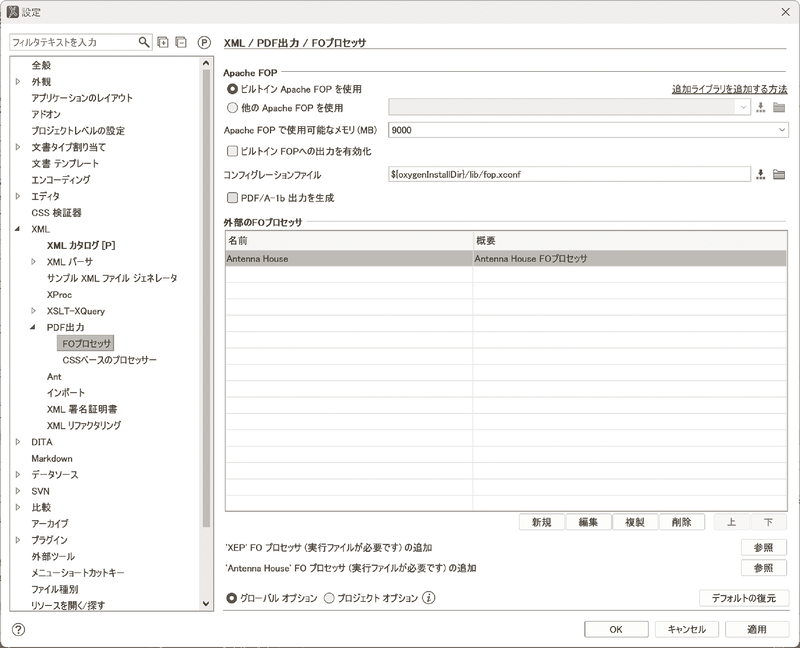Expand the エディタ tree node

tap(18, 196)
